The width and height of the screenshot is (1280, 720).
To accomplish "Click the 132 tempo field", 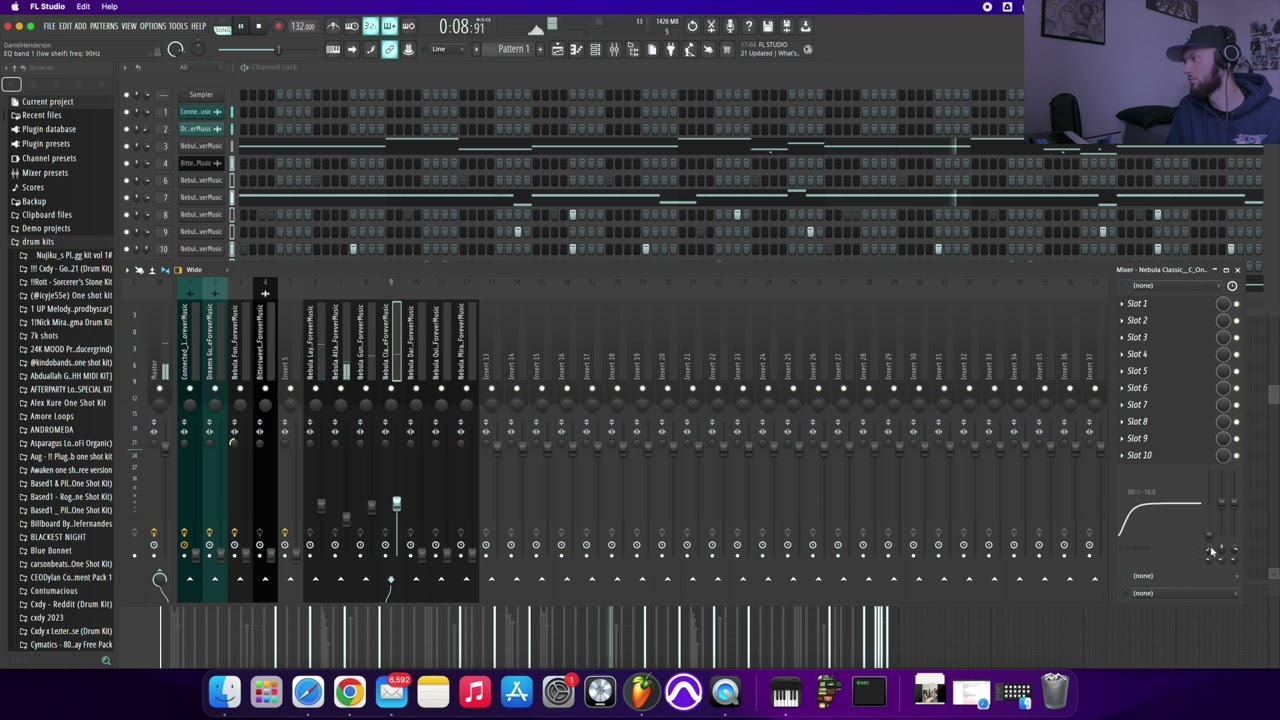I will point(303,26).
